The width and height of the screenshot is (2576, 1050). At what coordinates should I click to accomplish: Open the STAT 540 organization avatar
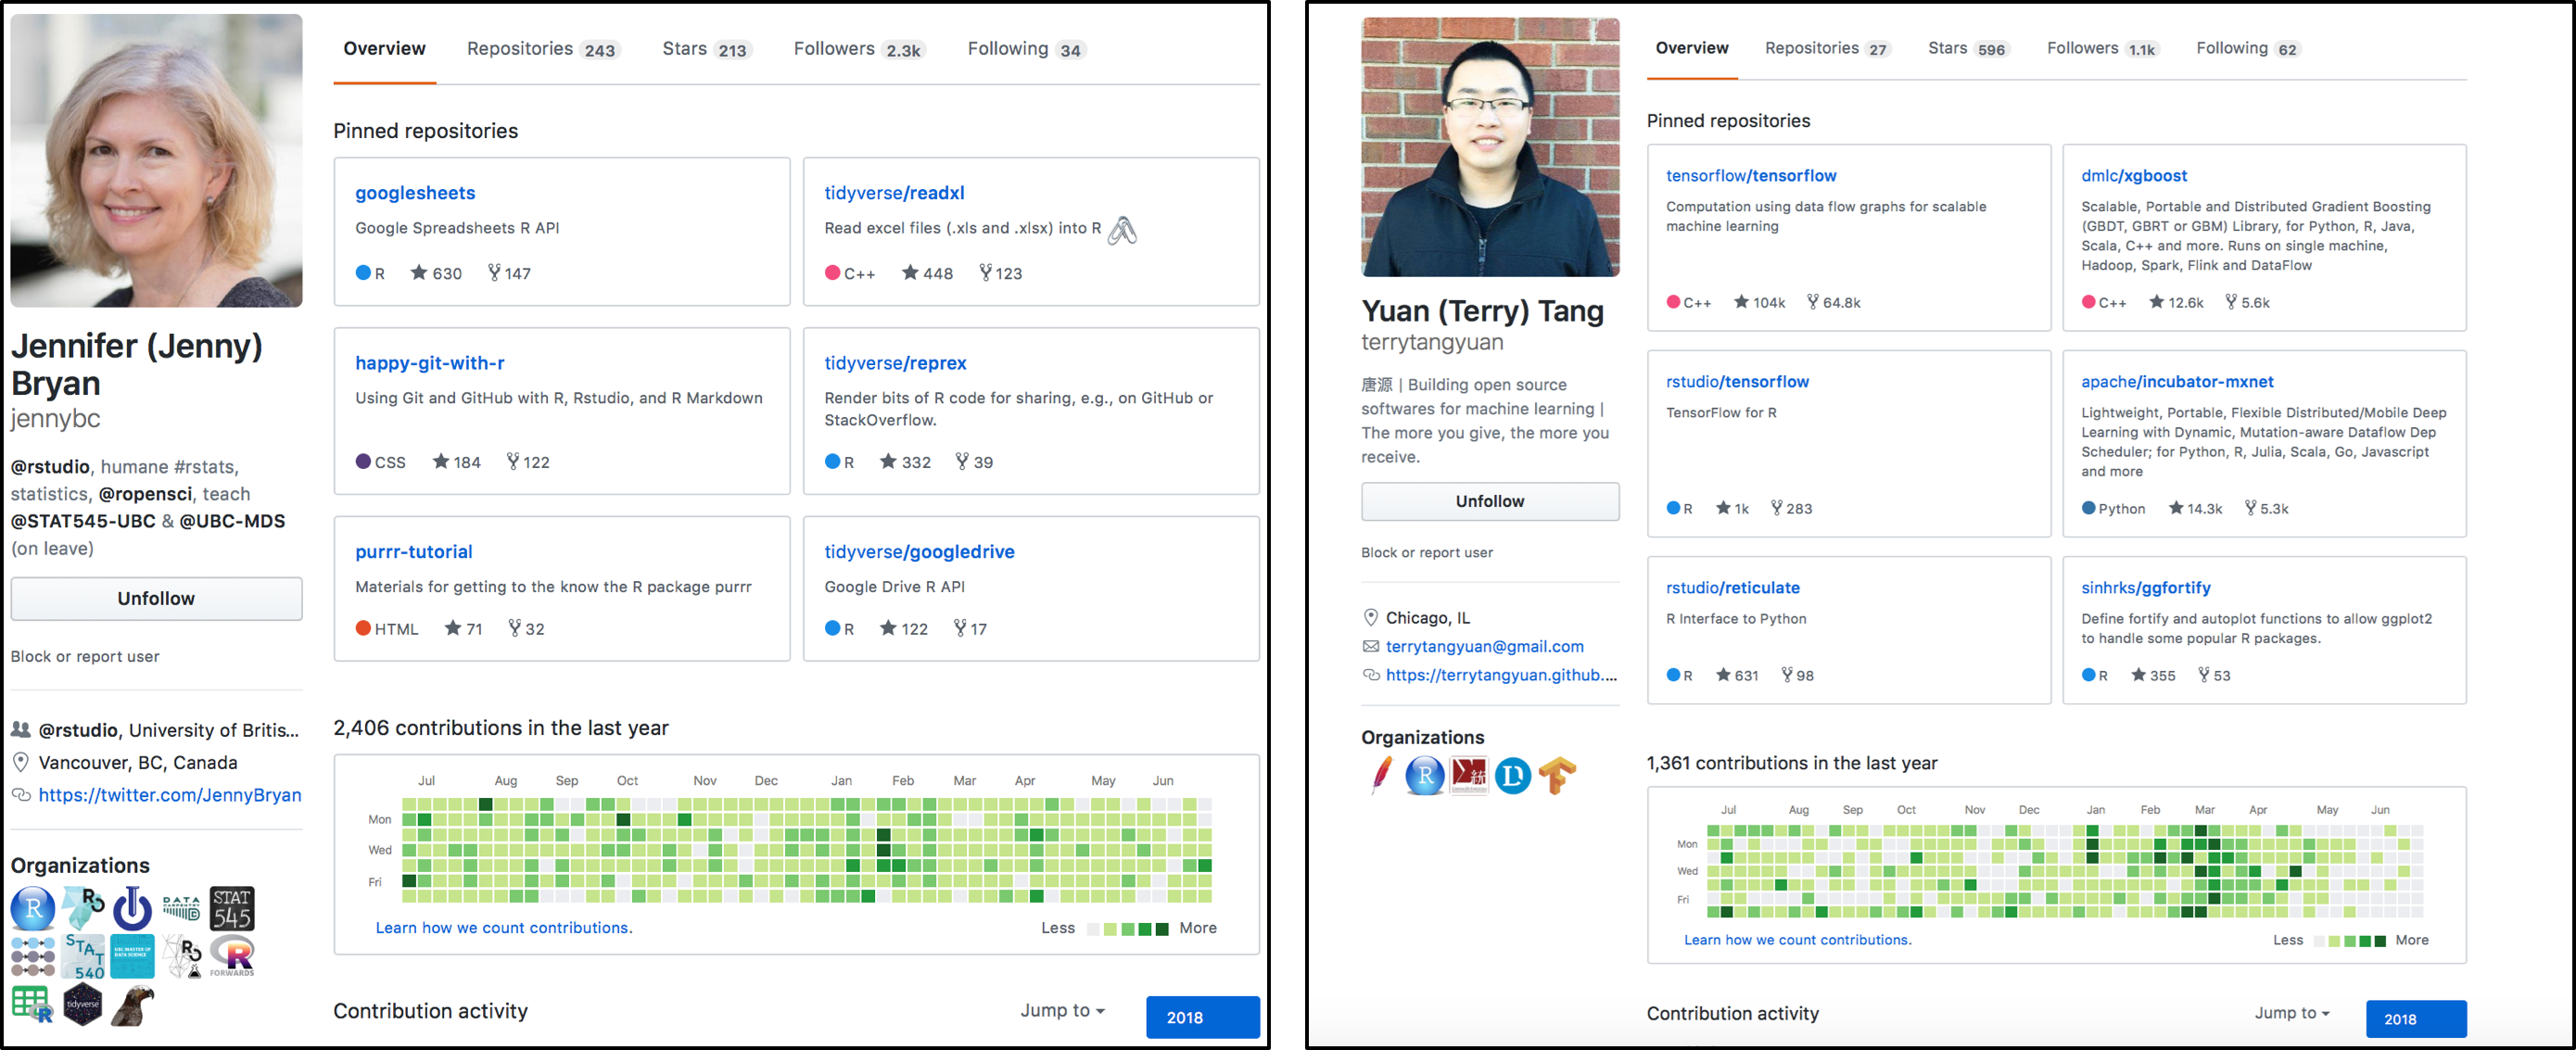coord(83,957)
